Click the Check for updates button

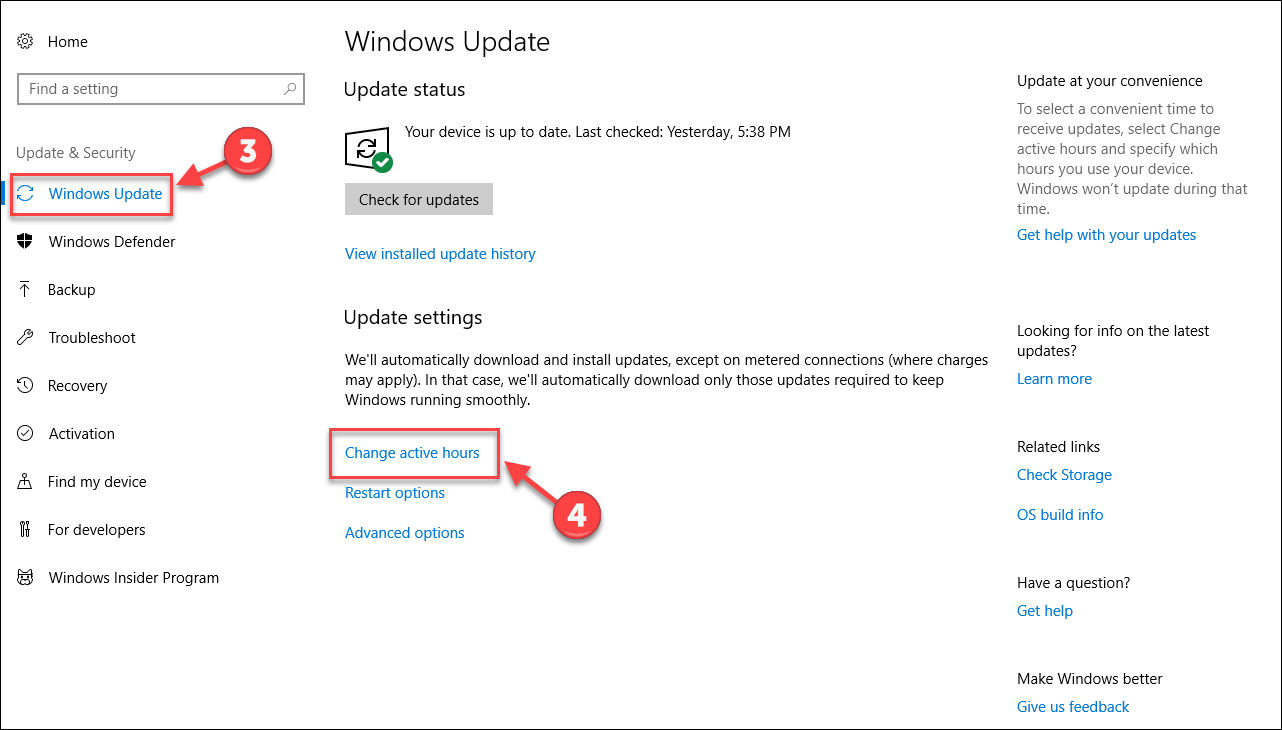(419, 199)
